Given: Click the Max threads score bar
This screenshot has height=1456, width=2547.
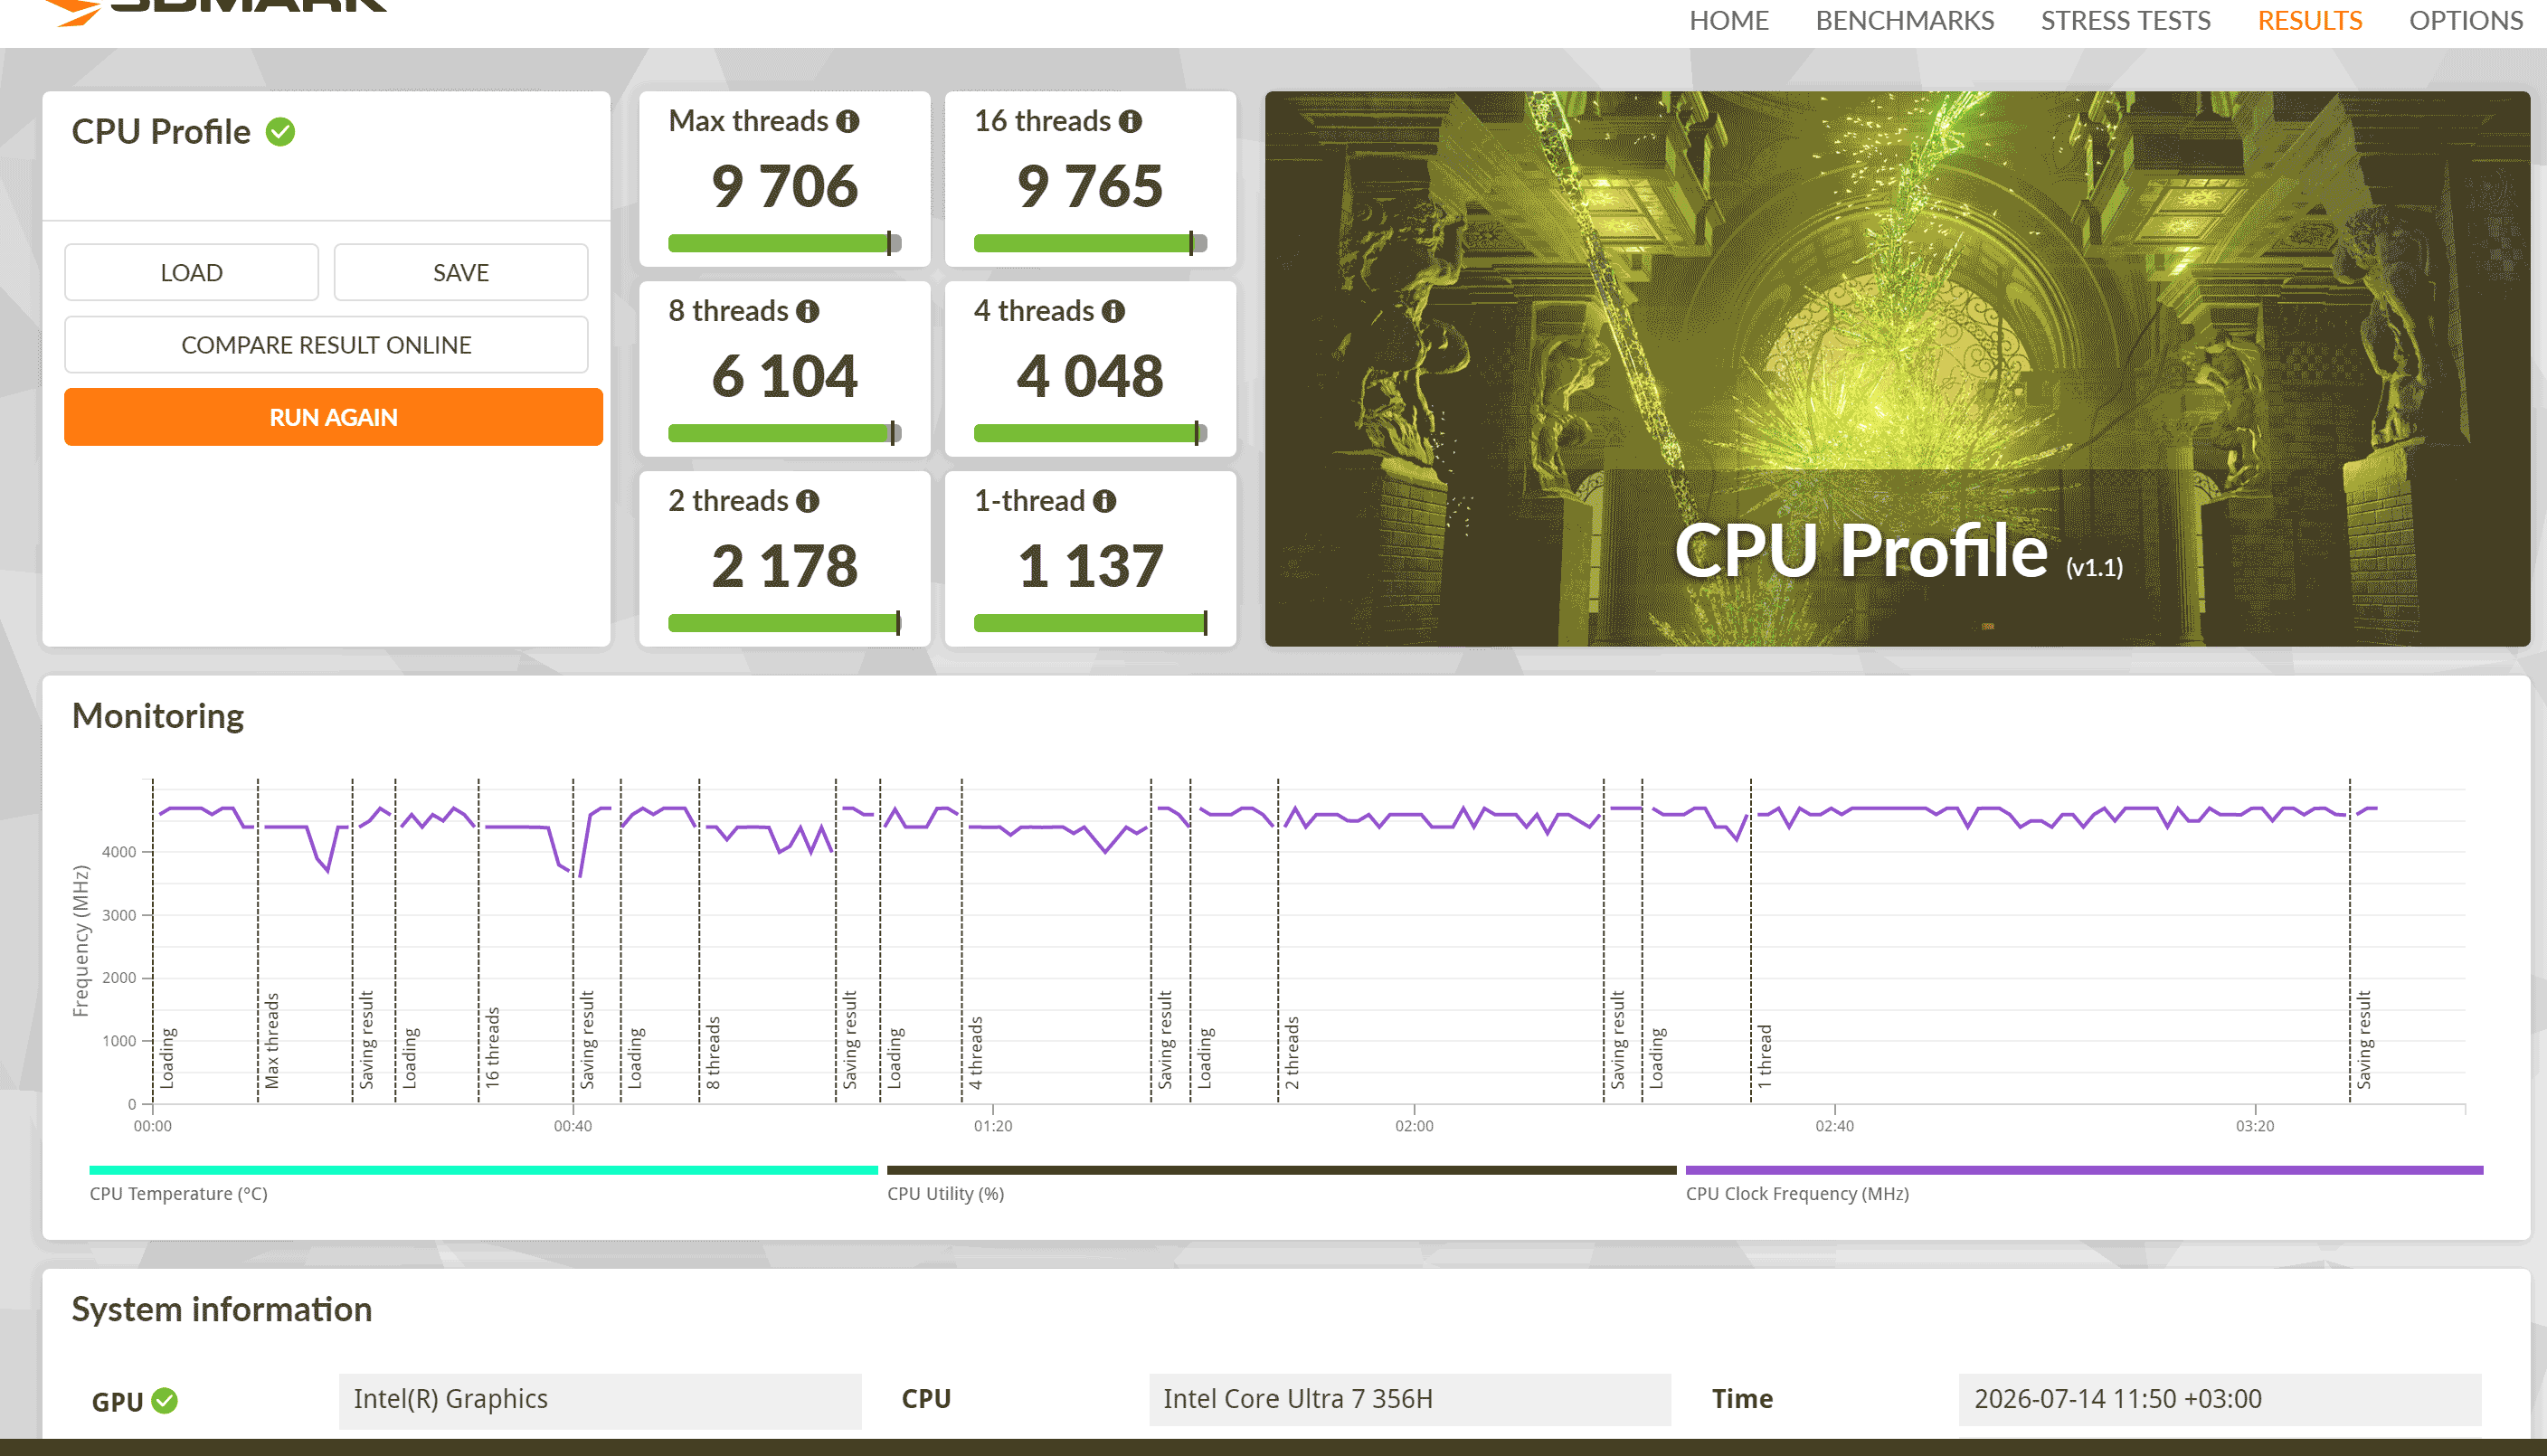Looking at the screenshot, I should (785, 243).
